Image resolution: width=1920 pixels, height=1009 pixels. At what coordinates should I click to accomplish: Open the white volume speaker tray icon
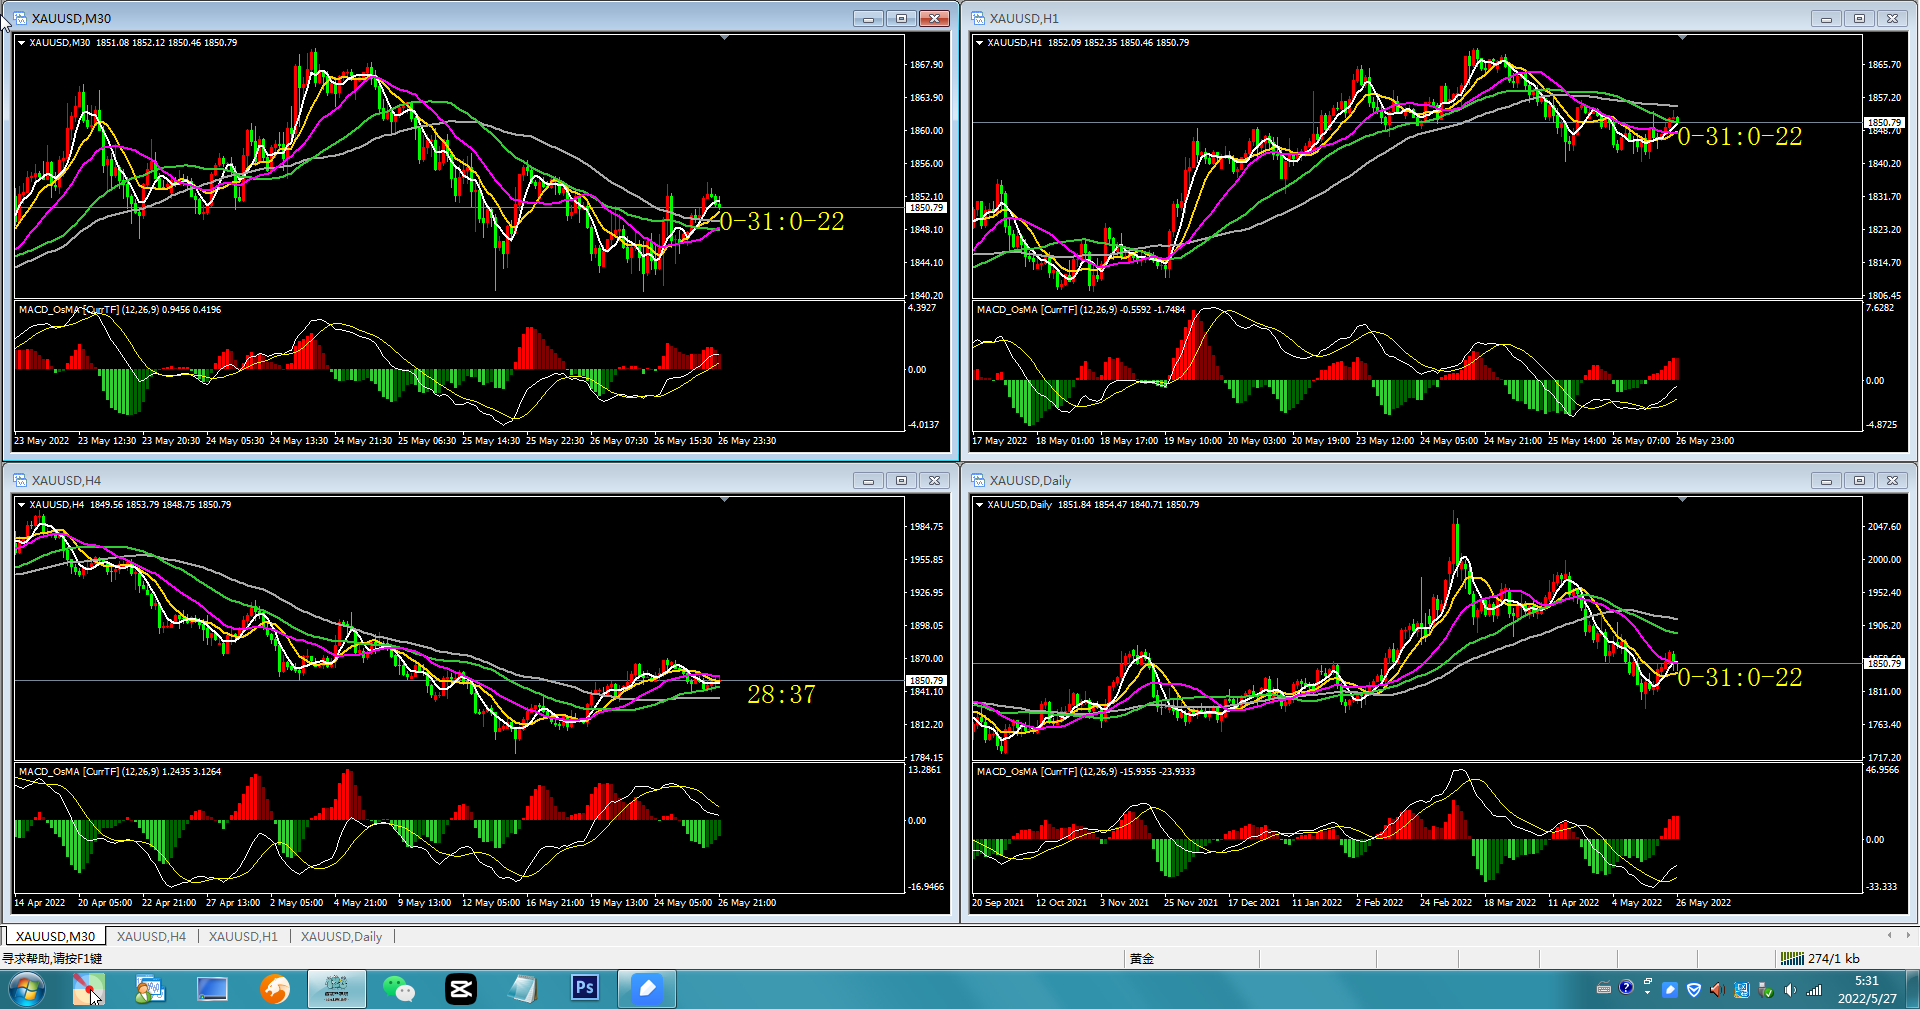pos(1790,989)
